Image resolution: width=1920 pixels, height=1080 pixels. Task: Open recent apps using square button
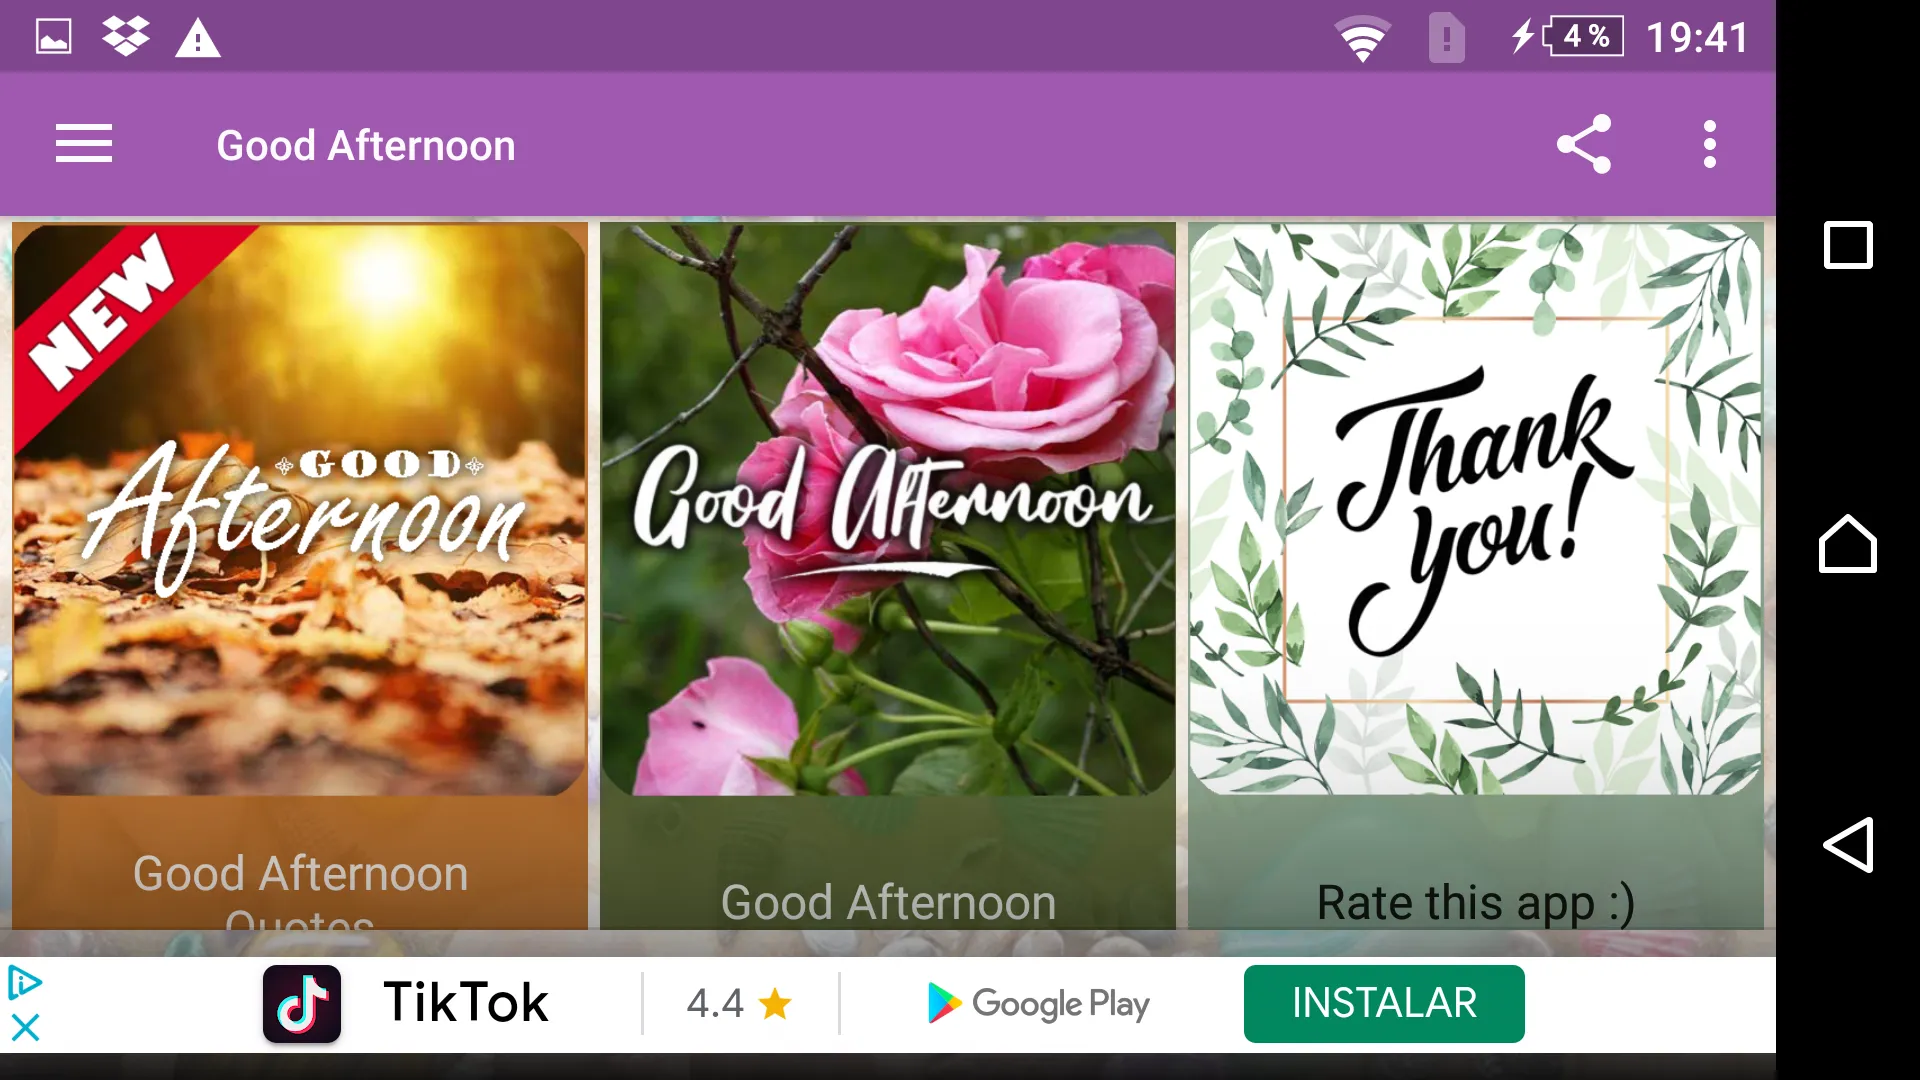tap(1846, 245)
